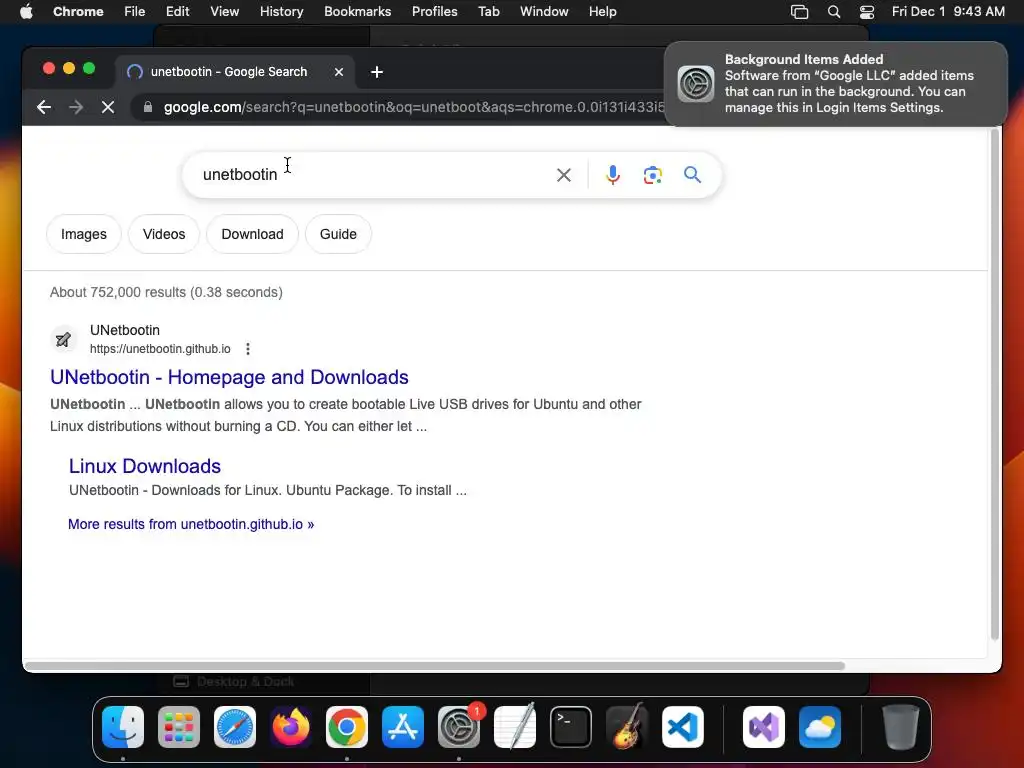The width and height of the screenshot is (1024, 768).
Task: Open Trash from the Dock
Action: point(901,727)
